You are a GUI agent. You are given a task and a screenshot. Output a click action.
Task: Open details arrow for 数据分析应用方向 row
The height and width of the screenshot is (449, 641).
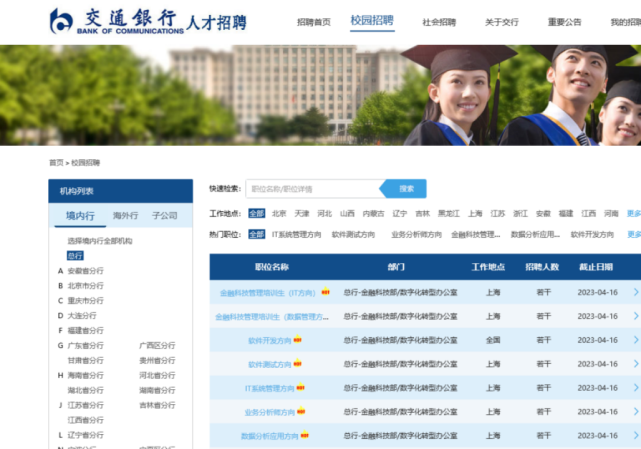pyautogui.click(x=635, y=436)
